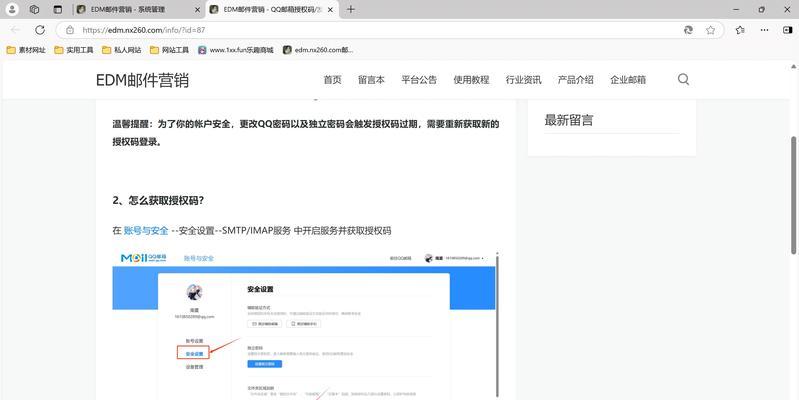Reload the current page
Image resolution: width=799 pixels, height=400 pixels.
click(40, 30)
